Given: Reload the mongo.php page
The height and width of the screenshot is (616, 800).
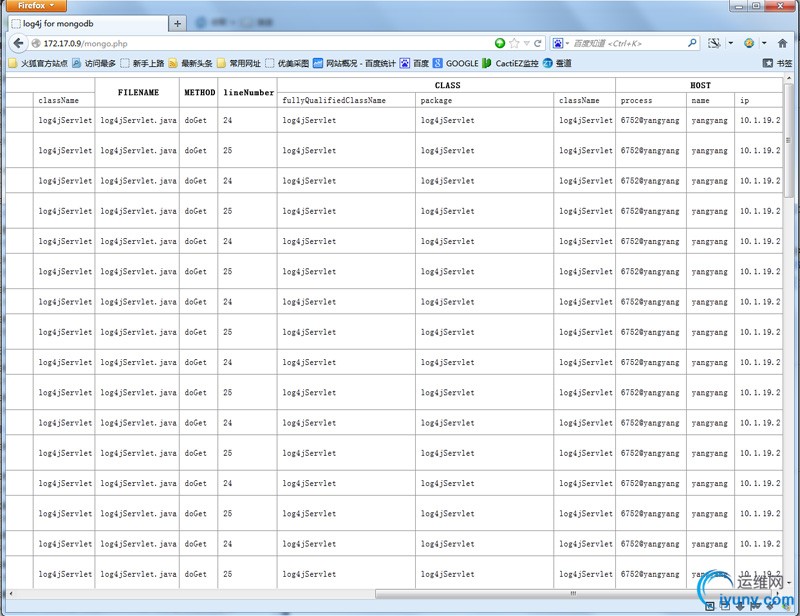Looking at the screenshot, I should click(x=538, y=43).
